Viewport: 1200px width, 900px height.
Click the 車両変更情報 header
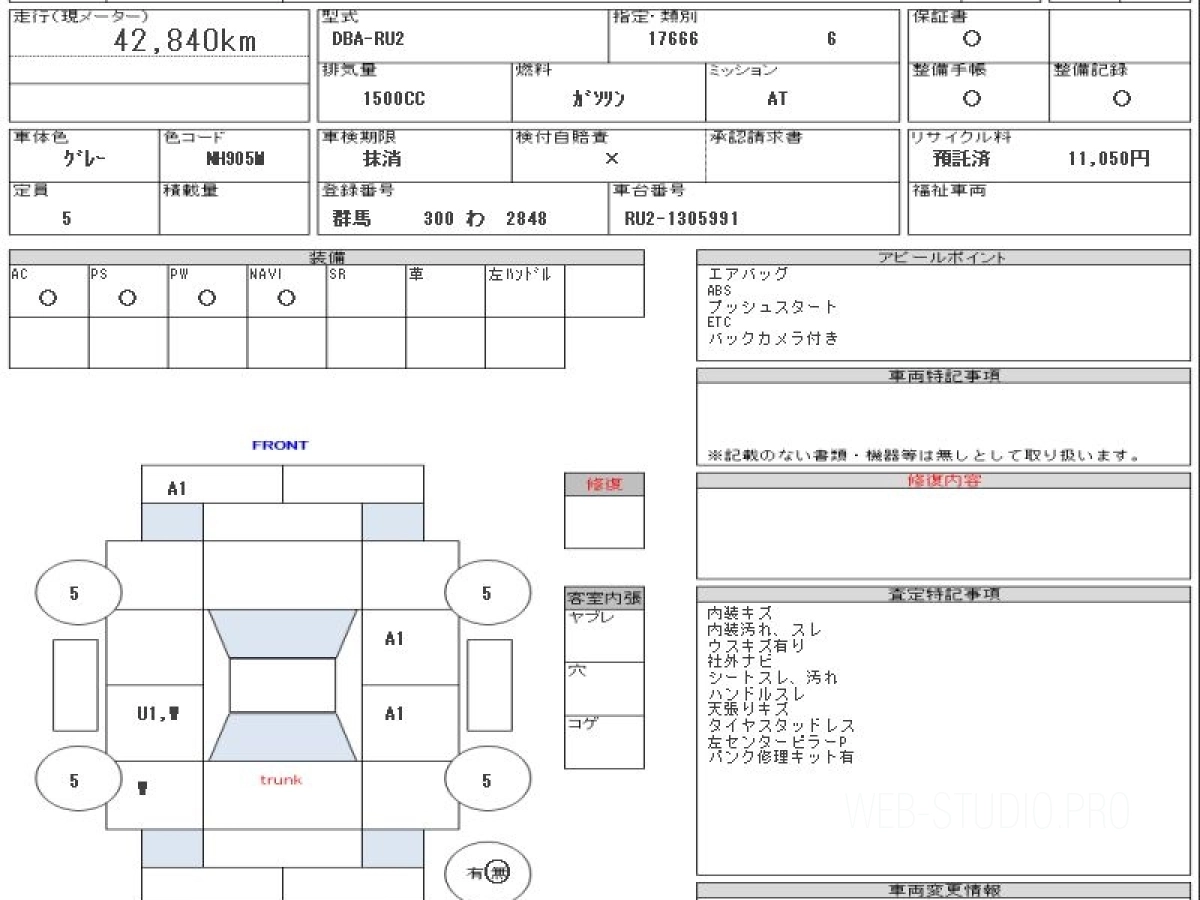coord(942,890)
